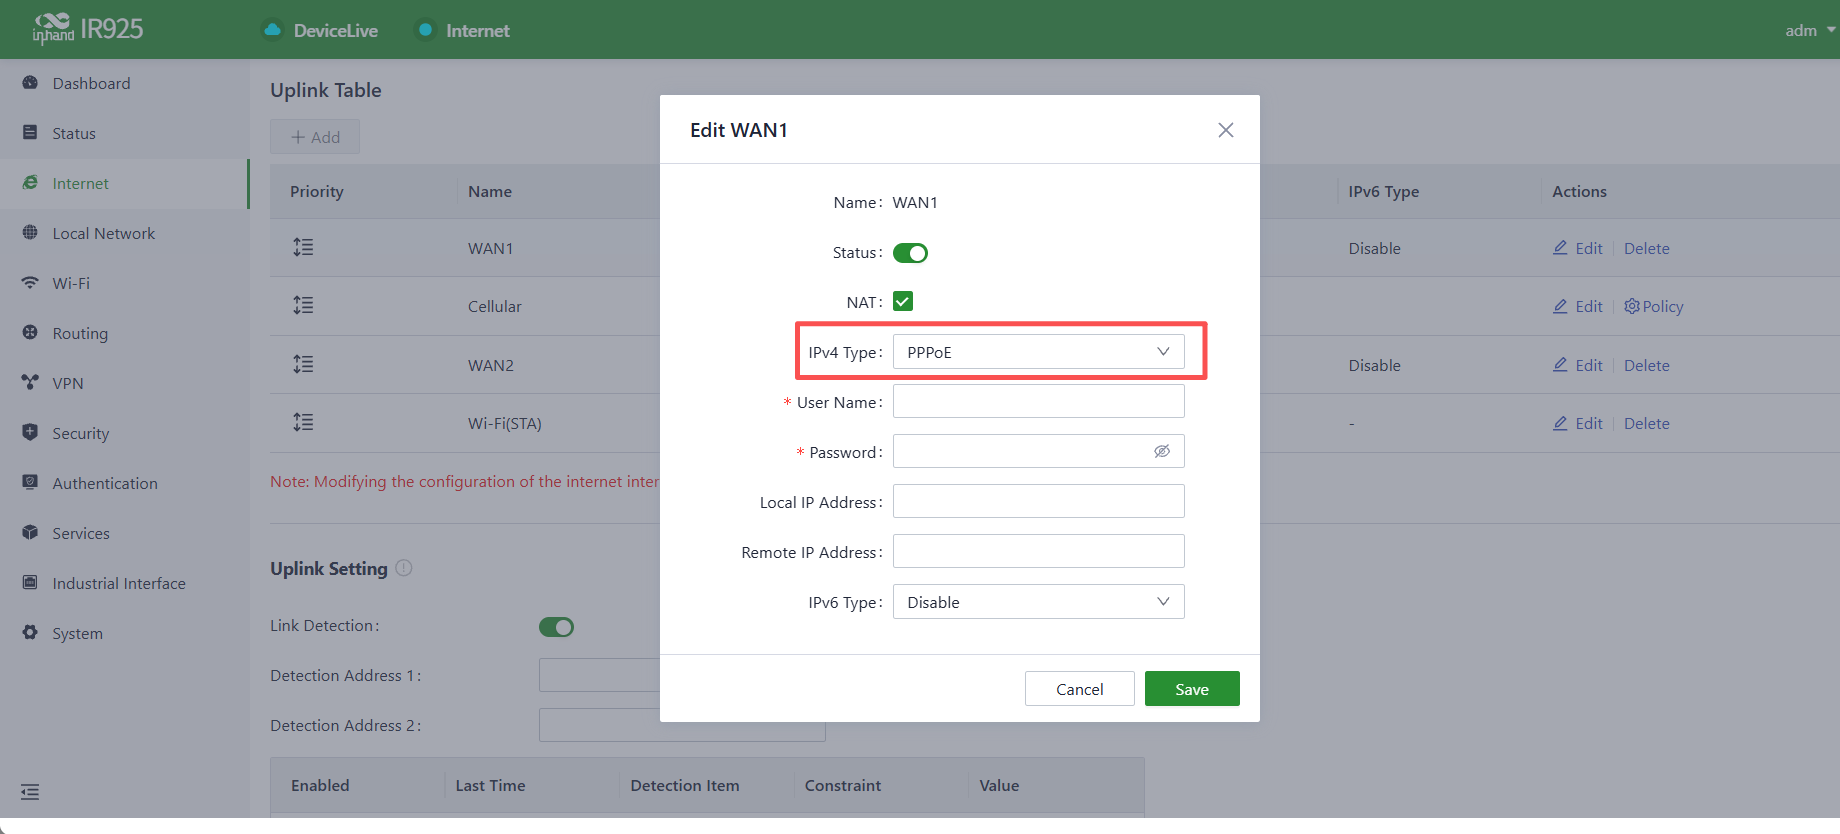Click the Wi-Fi sidebar icon
The image size is (1840, 834).
click(x=30, y=283)
